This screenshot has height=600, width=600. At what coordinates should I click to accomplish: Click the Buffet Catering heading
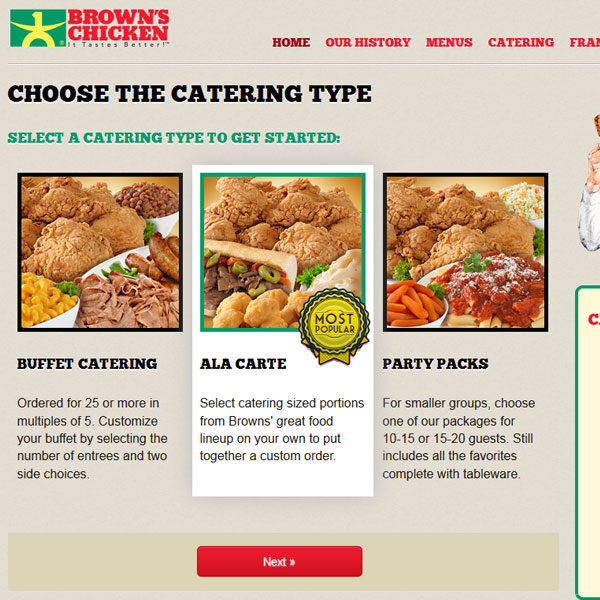[x=87, y=364]
